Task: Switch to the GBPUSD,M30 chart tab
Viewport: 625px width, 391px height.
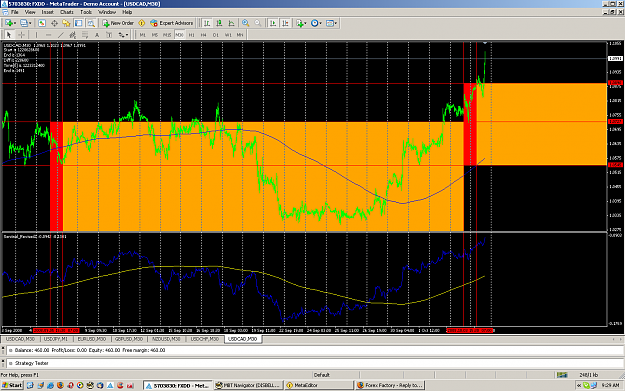Action: click(x=129, y=339)
